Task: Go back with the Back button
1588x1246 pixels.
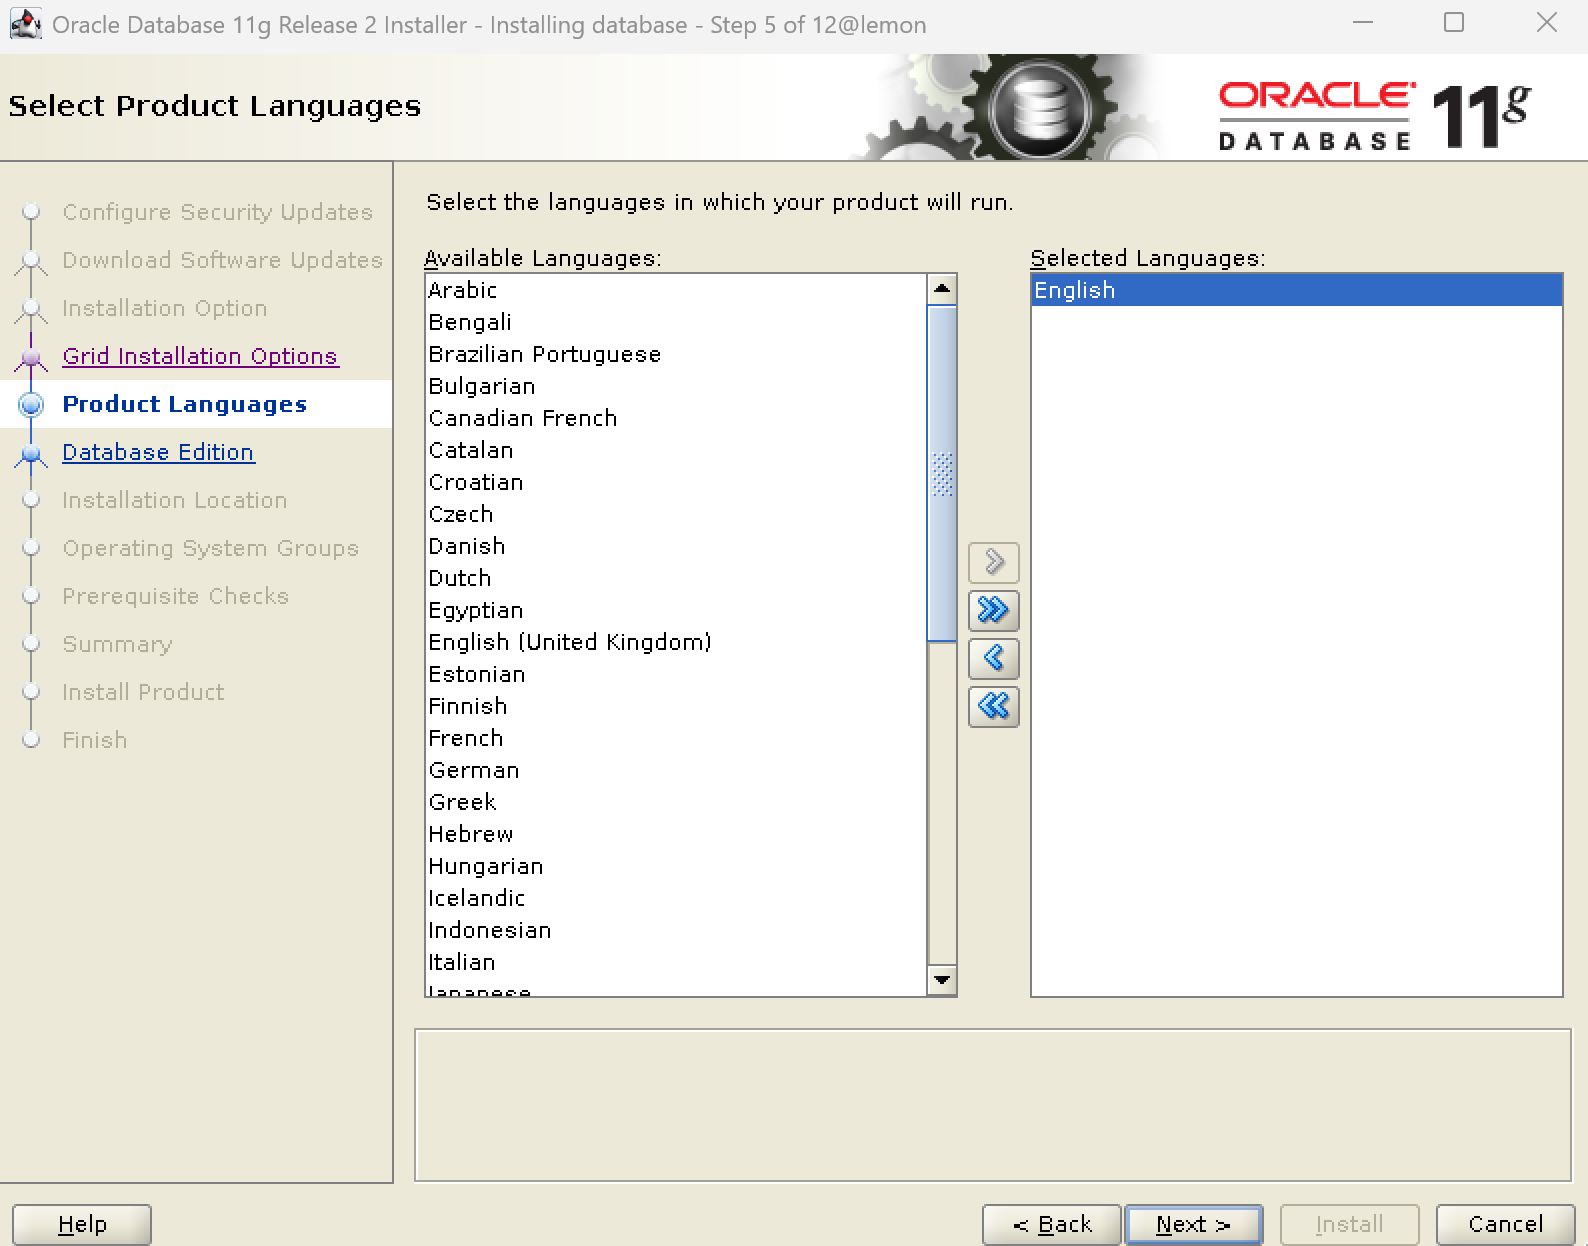Action: 1052,1224
